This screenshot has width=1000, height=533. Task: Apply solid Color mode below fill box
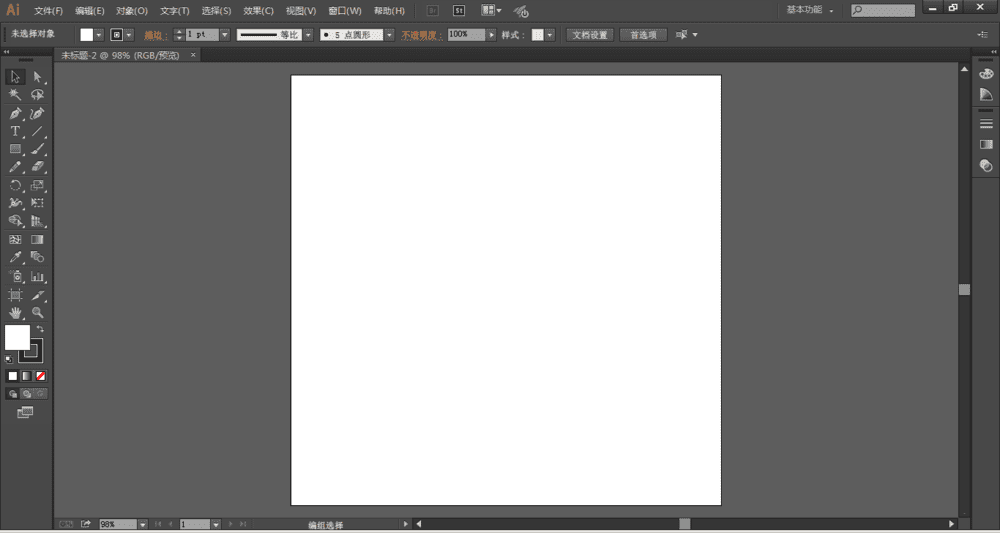pyautogui.click(x=12, y=376)
